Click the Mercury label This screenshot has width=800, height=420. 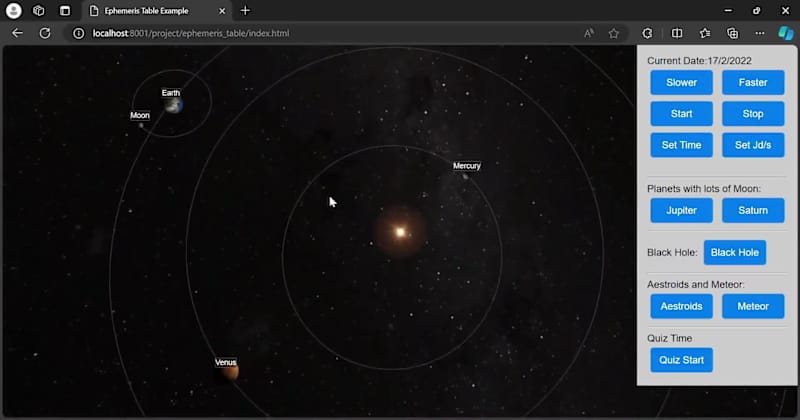coord(467,166)
